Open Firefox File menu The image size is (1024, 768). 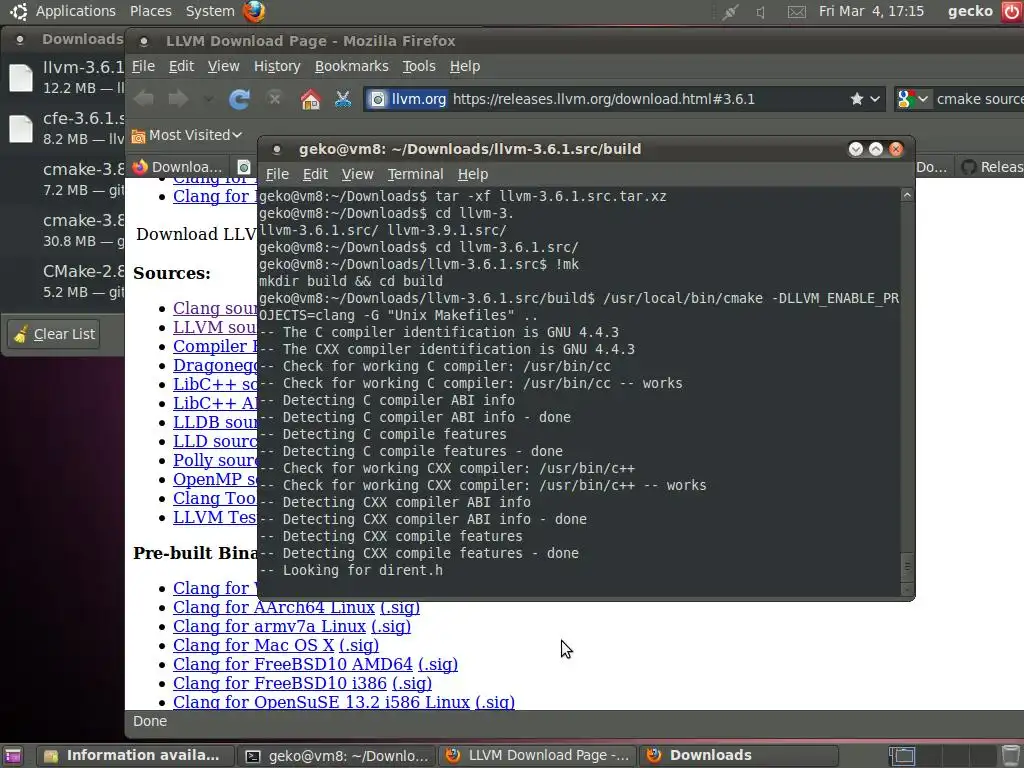(x=143, y=66)
